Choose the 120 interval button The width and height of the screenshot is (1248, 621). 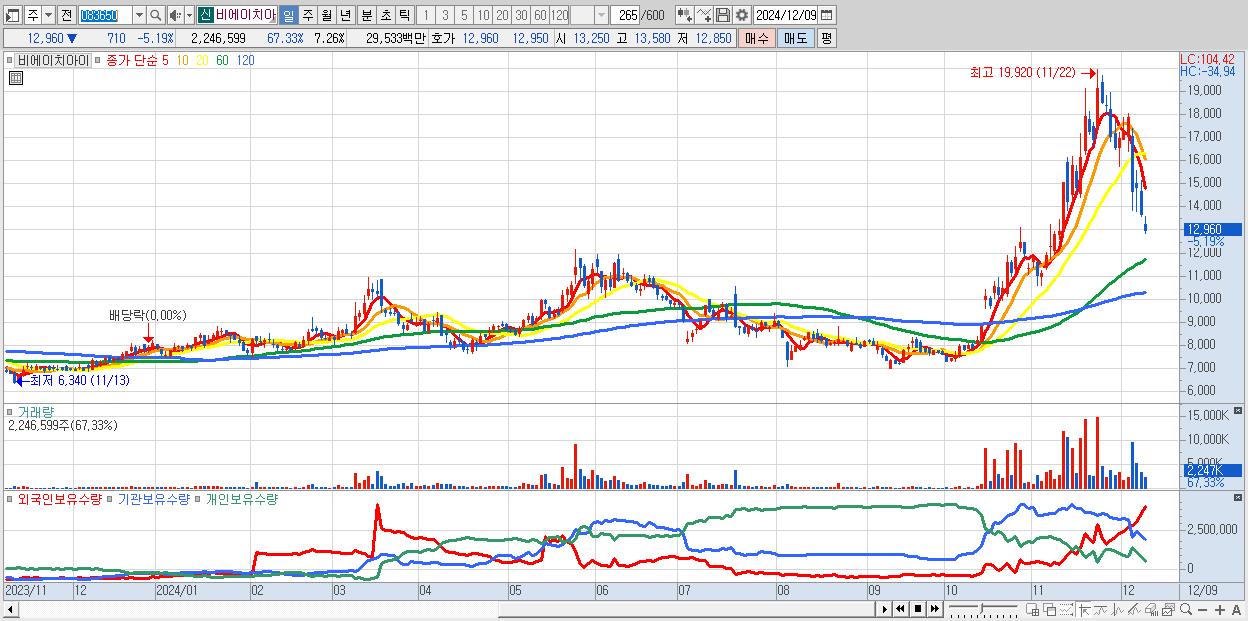pyautogui.click(x=560, y=15)
